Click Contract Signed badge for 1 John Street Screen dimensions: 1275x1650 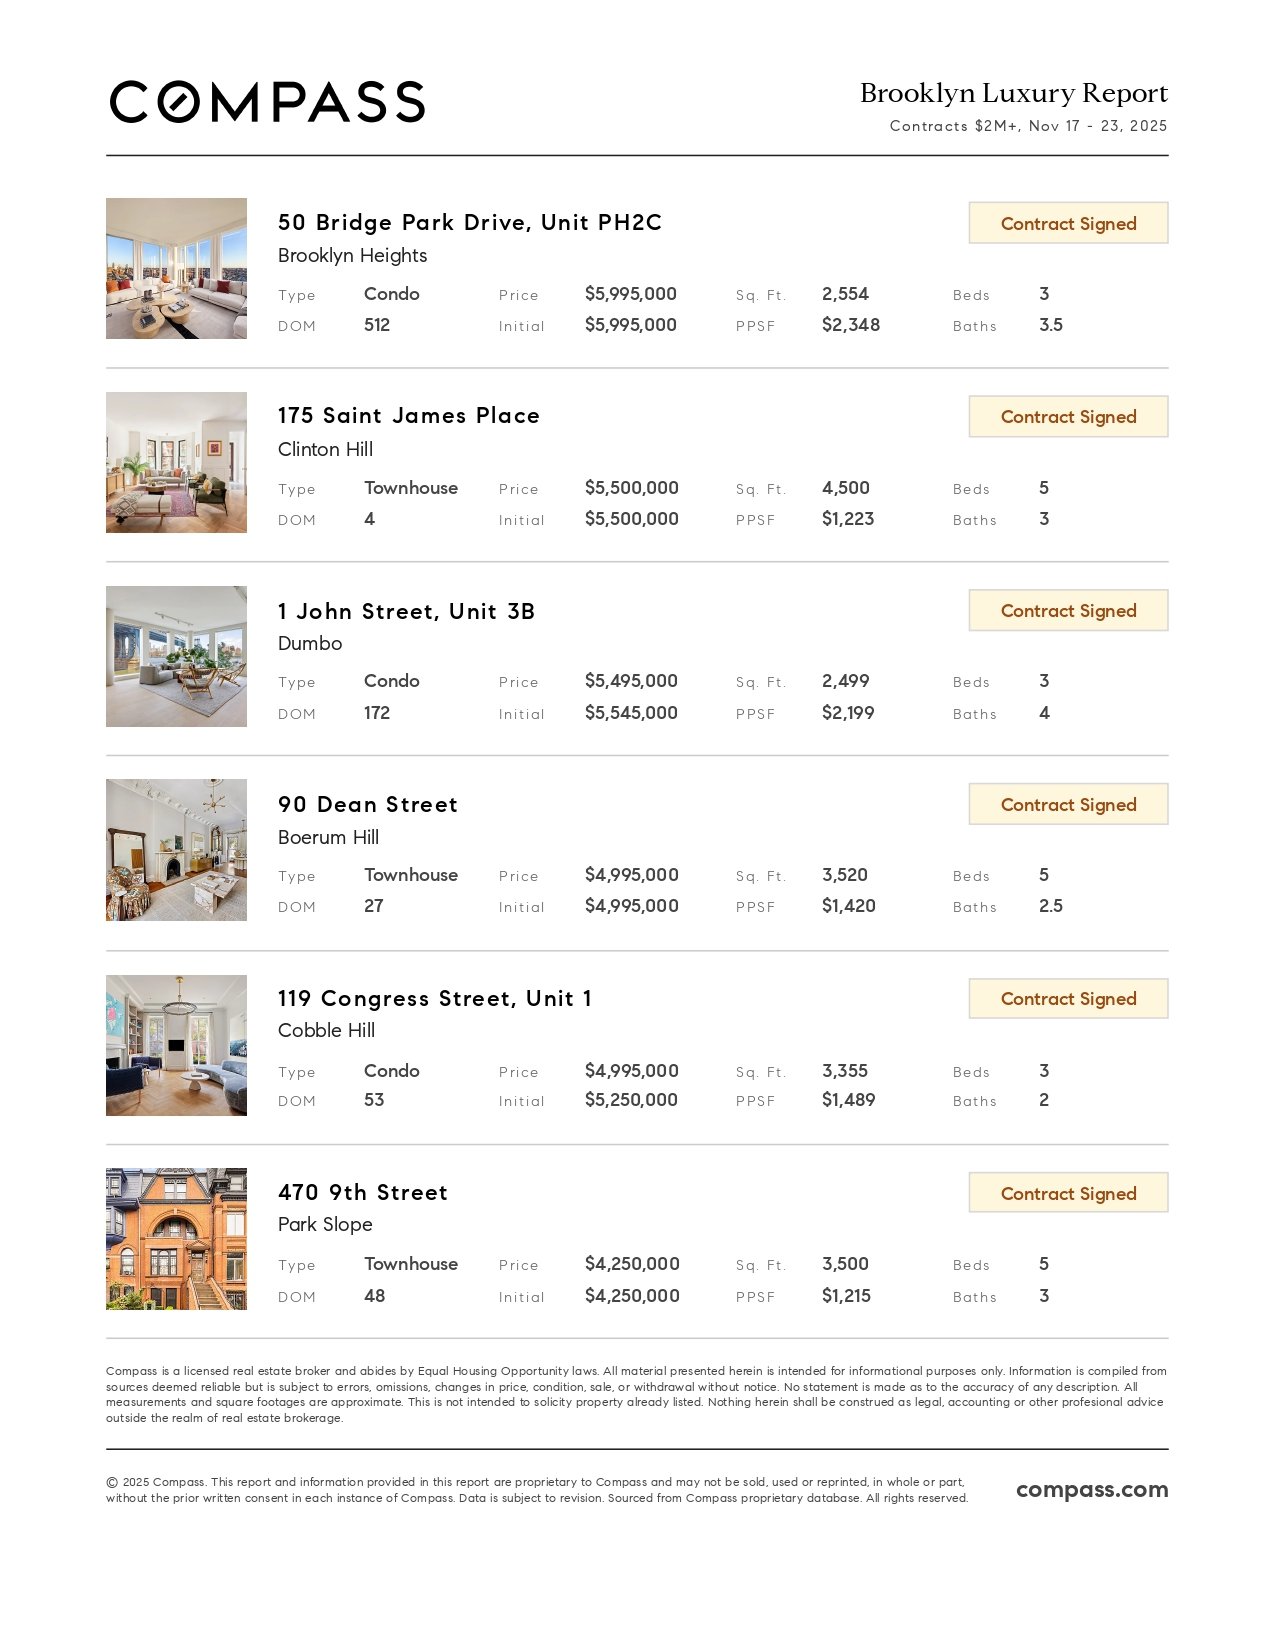(1068, 611)
